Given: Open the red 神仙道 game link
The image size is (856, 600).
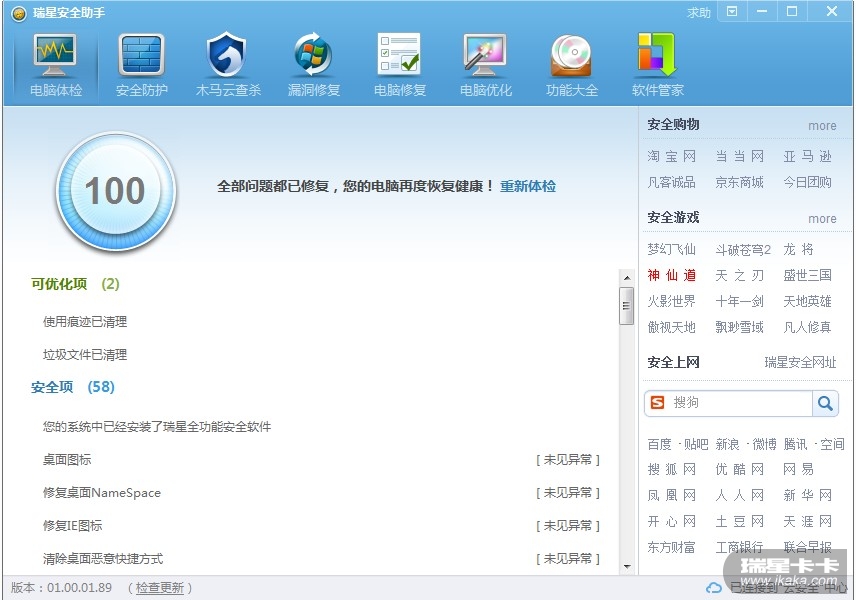Looking at the screenshot, I should coord(671,275).
